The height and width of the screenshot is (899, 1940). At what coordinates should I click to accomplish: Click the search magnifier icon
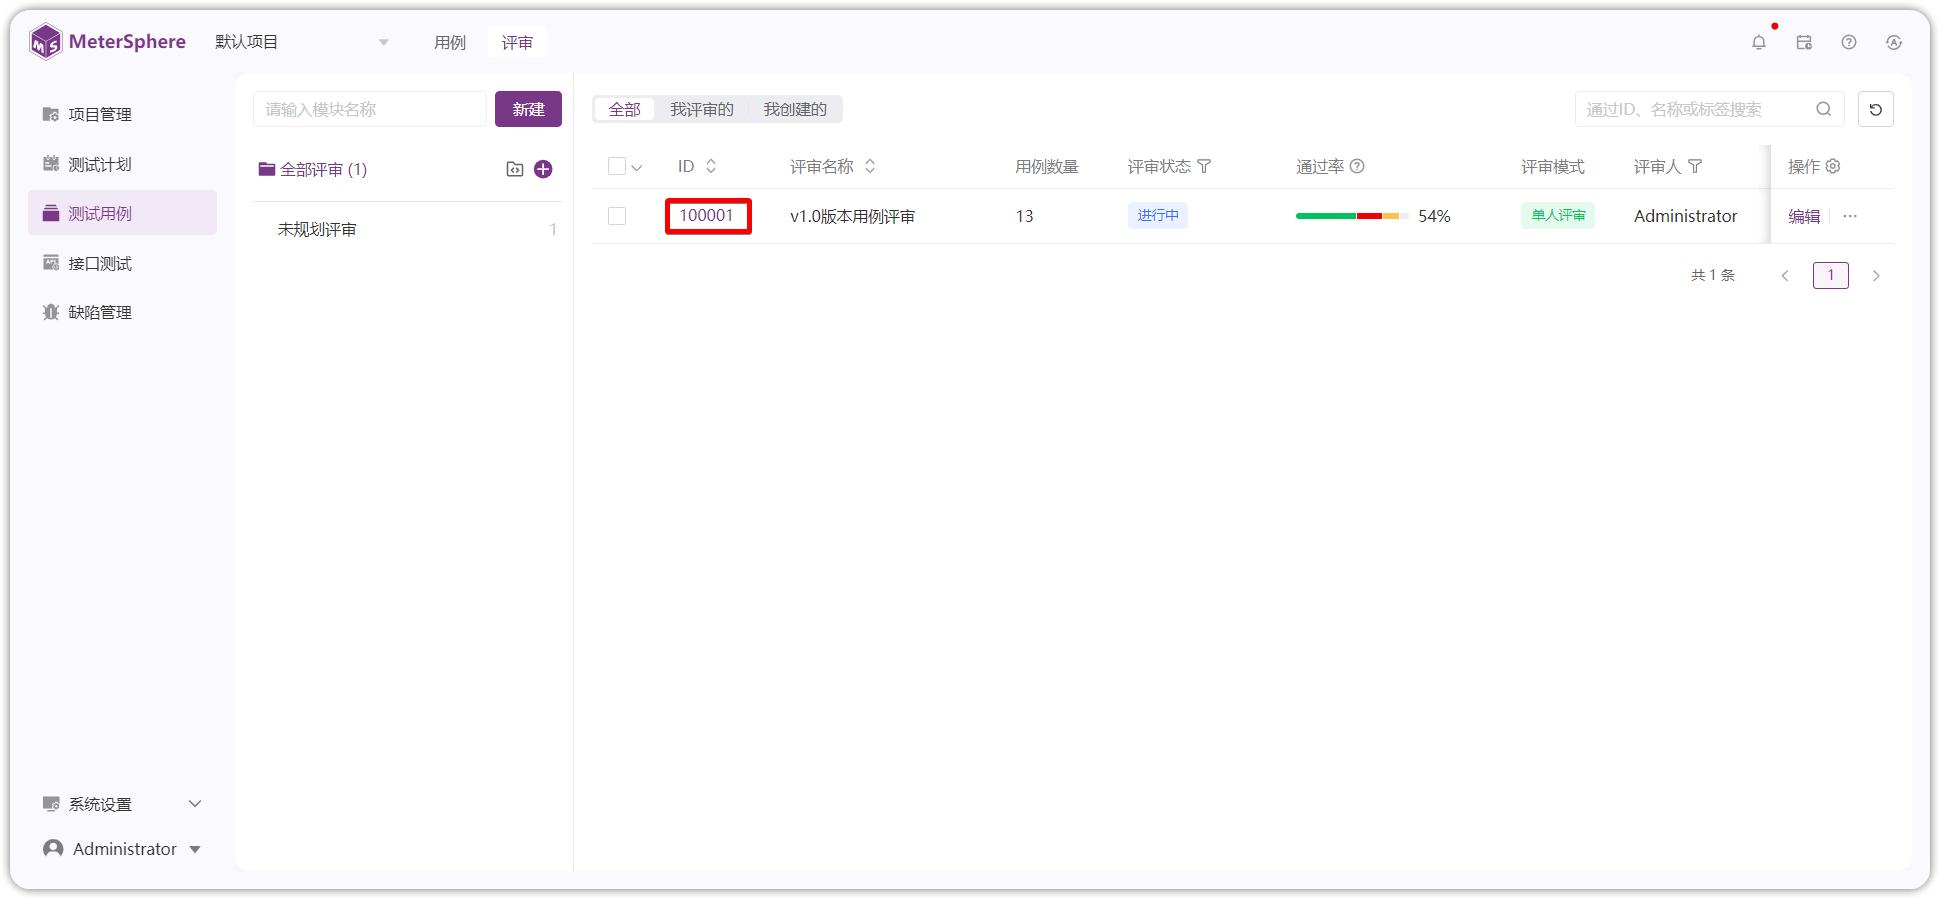point(1824,109)
